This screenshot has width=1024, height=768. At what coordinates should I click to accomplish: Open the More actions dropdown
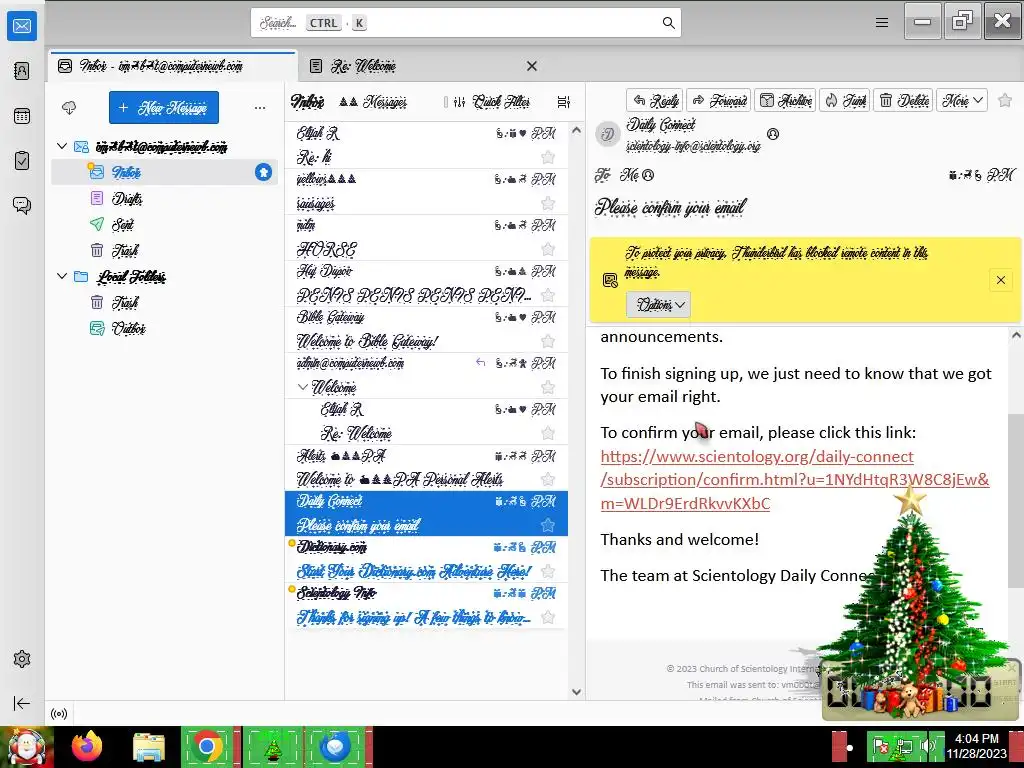(962, 101)
